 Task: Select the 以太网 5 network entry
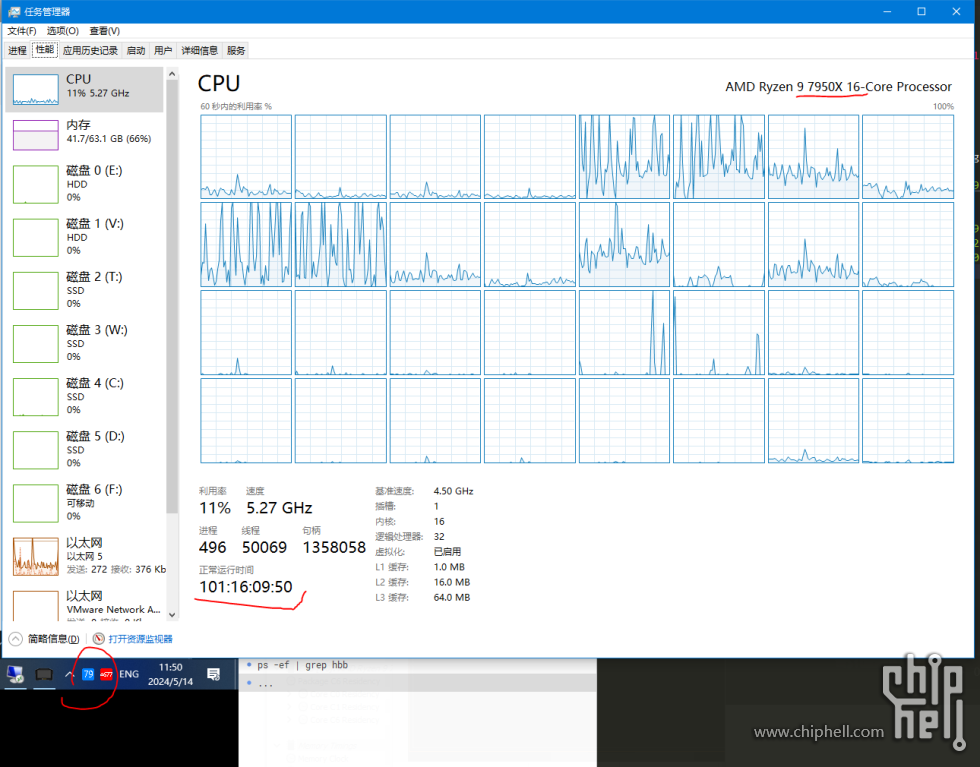coord(84,556)
